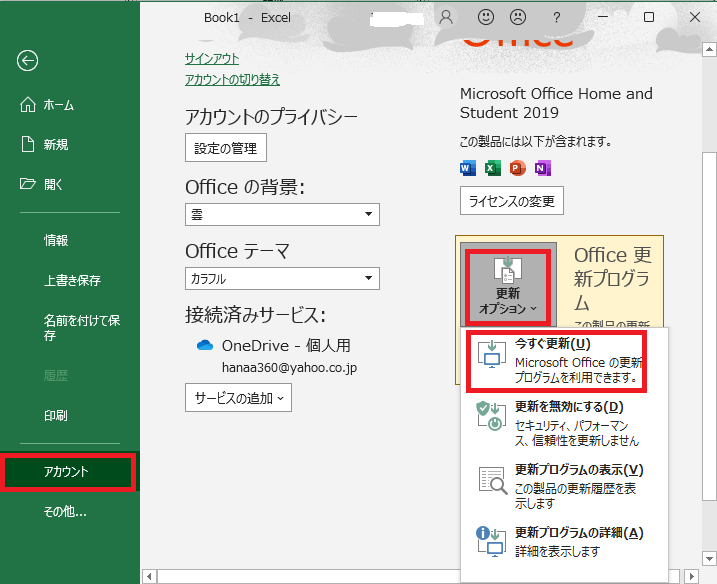The height and width of the screenshot is (584, 717).
Task: Click the Word product icon
Action: (x=467, y=168)
